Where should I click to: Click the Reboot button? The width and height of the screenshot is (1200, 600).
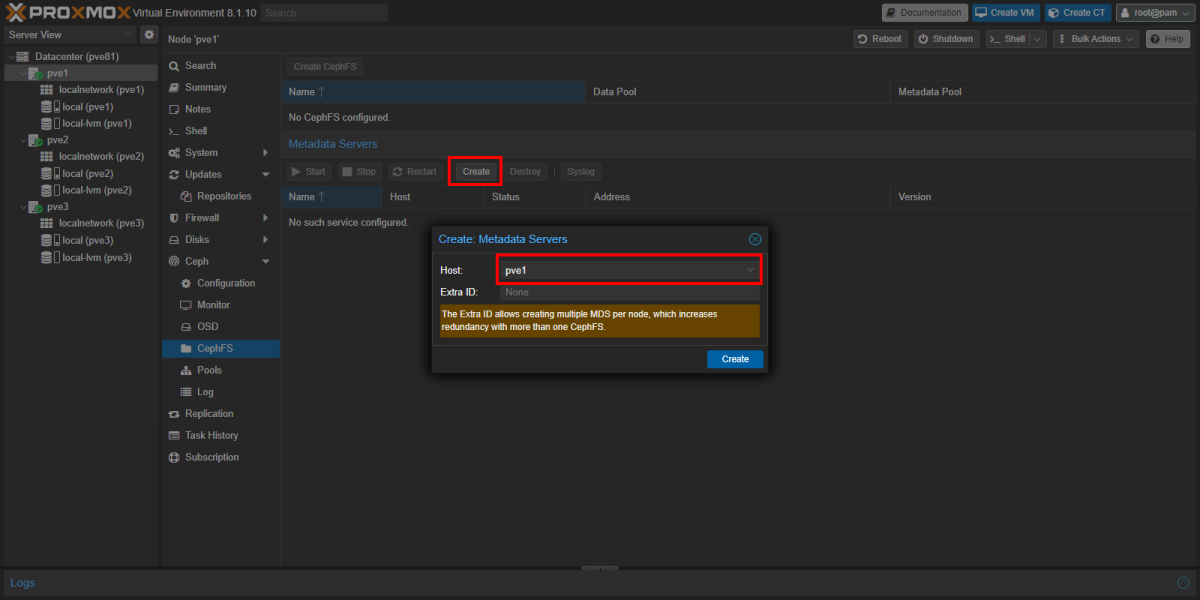pos(880,39)
